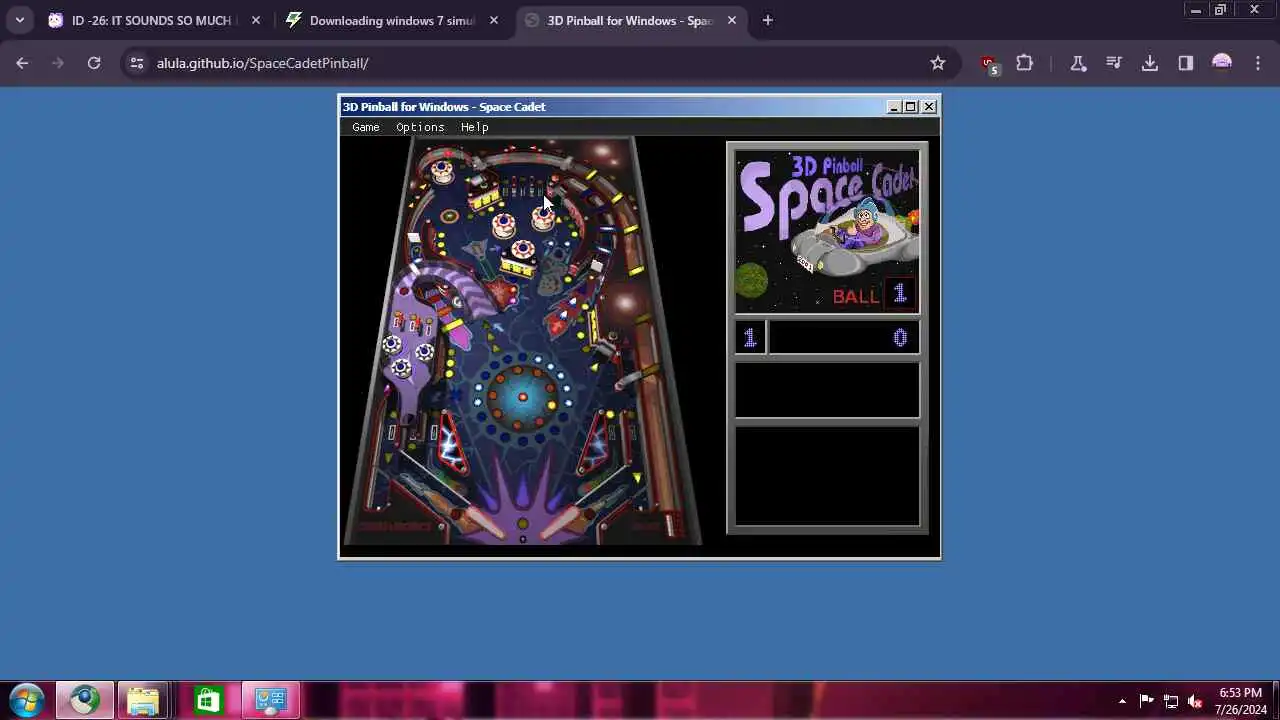This screenshot has width=1280, height=720.
Task: Reload the current page
Action: click(x=94, y=63)
